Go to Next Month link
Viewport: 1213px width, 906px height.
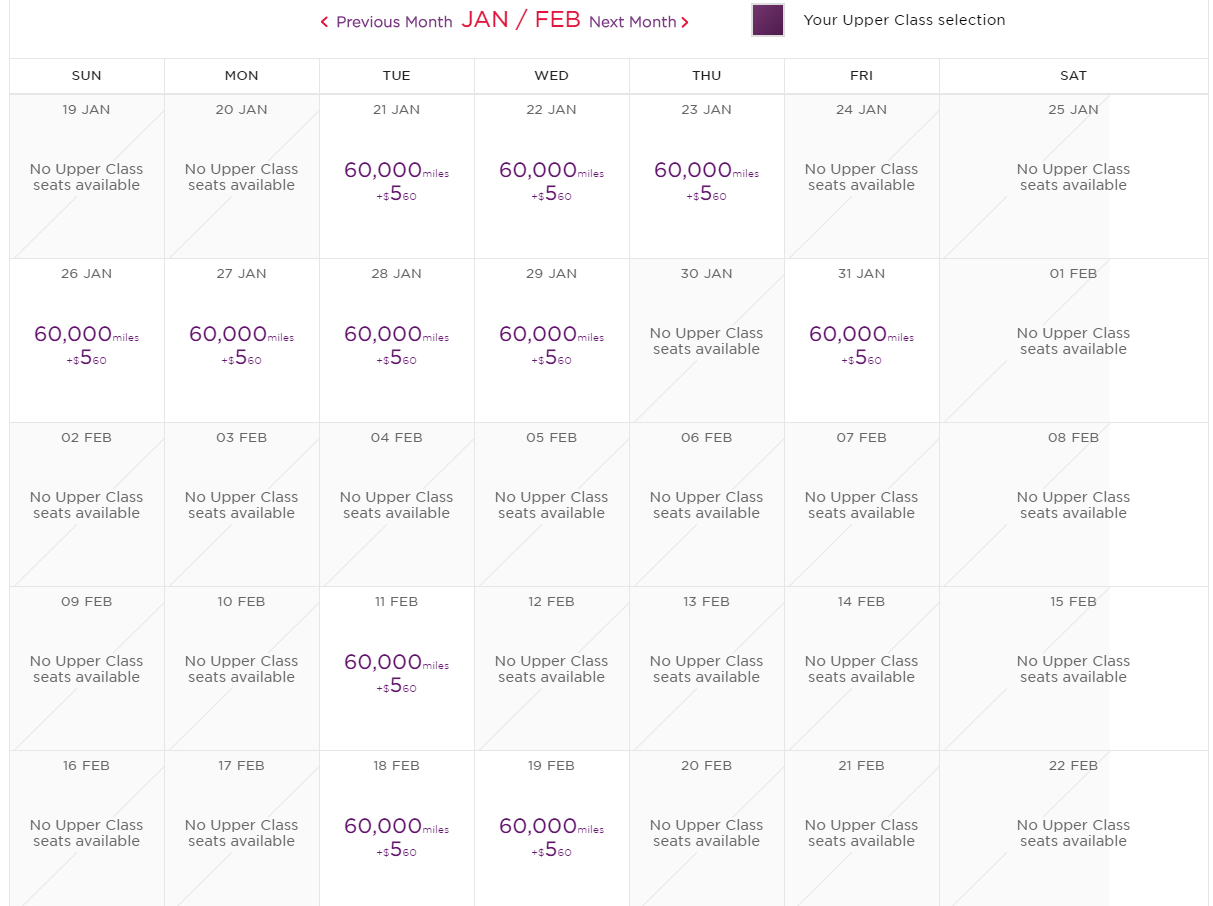pos(632,22)
